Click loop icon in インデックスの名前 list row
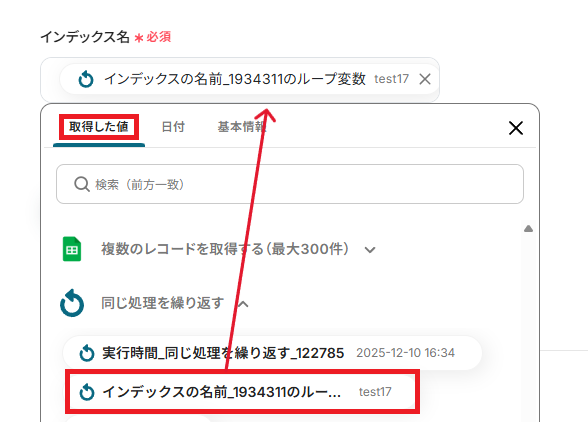 pos(87,392)
